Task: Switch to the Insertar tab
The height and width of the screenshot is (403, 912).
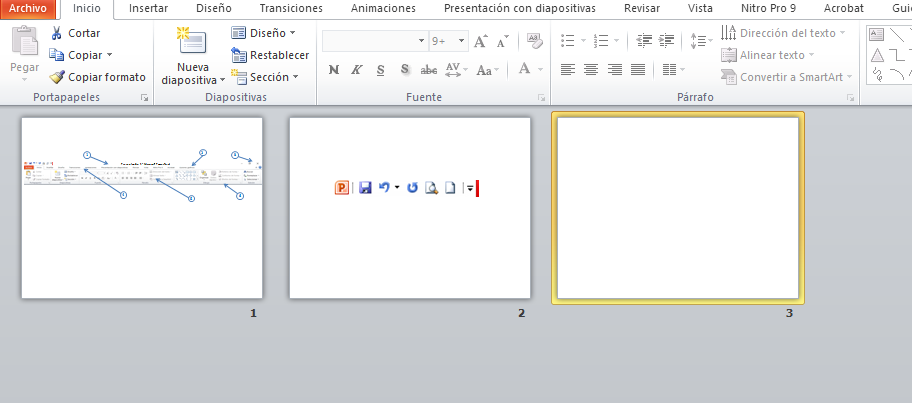Action: [x=148, y=8]
